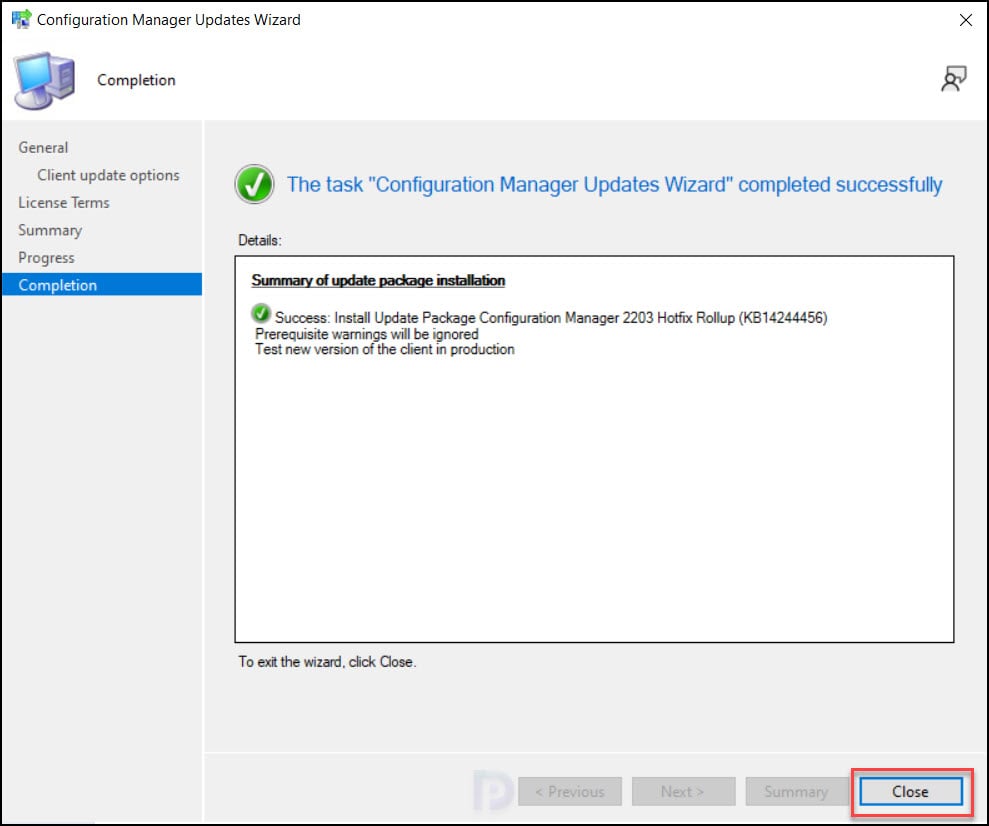Click 'Configuration Manager Updates Wizard' window title

tap(168, 20)
